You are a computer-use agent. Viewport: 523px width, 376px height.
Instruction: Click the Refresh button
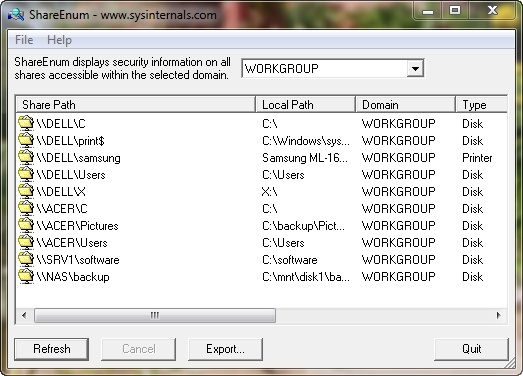pos(52,349)
